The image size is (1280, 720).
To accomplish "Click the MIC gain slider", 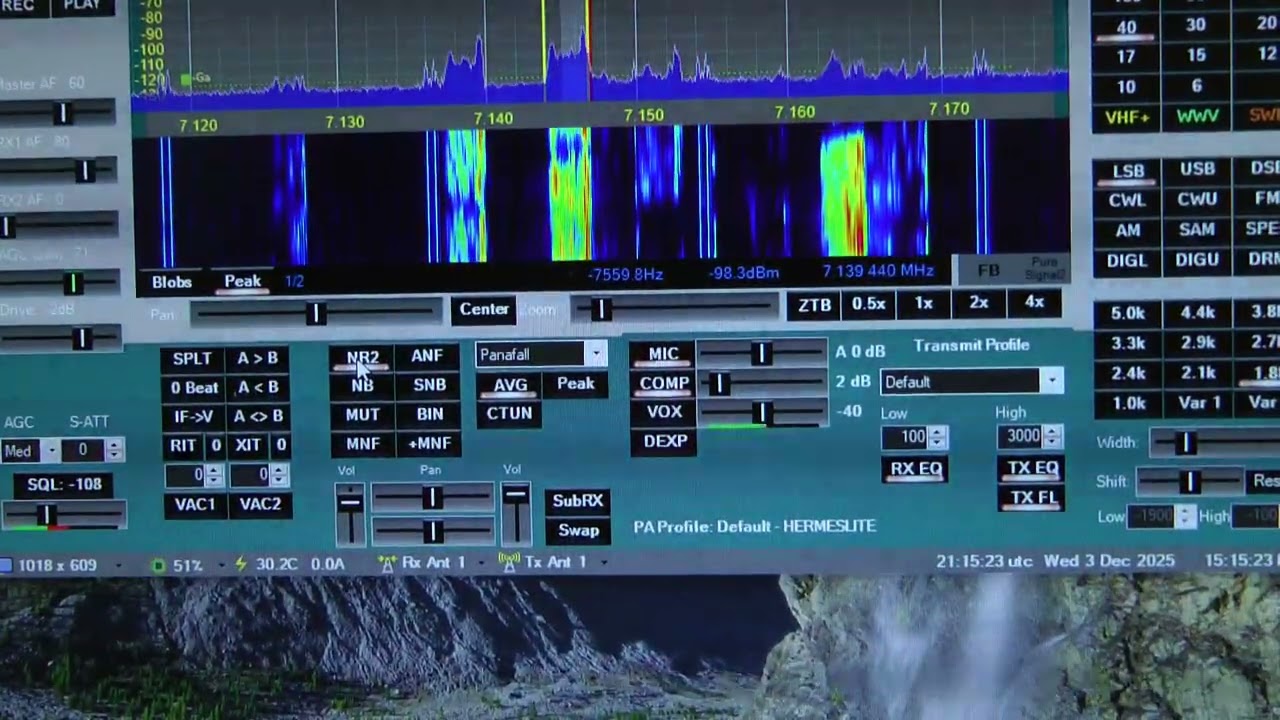I will (762, 354).
